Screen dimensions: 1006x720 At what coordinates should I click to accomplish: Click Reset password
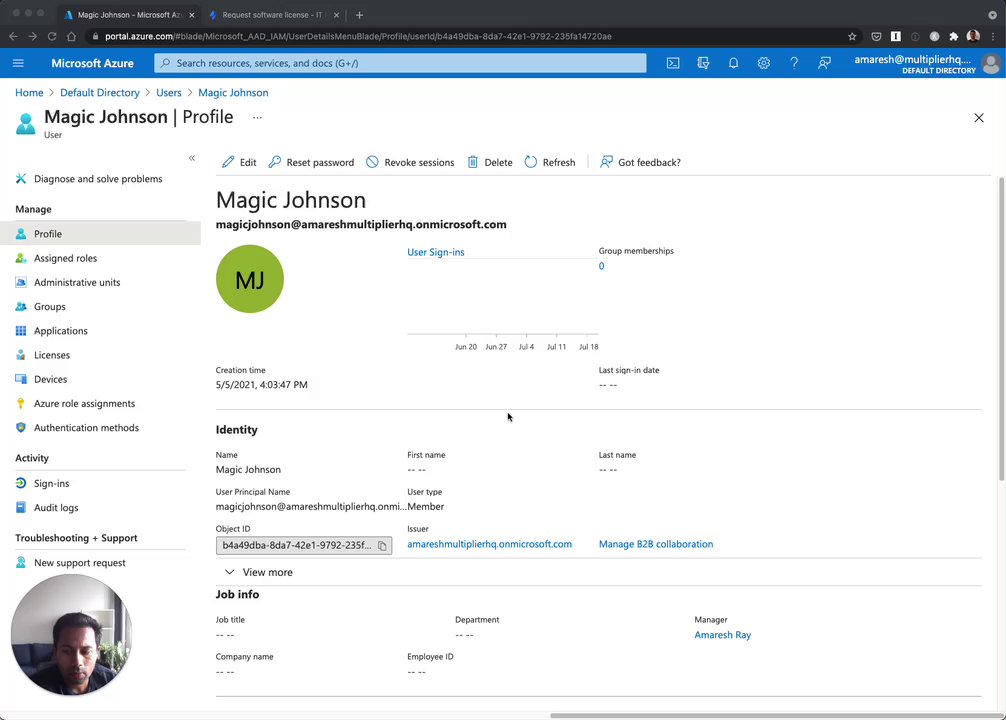pyautogui.click(x=311, y=162)
